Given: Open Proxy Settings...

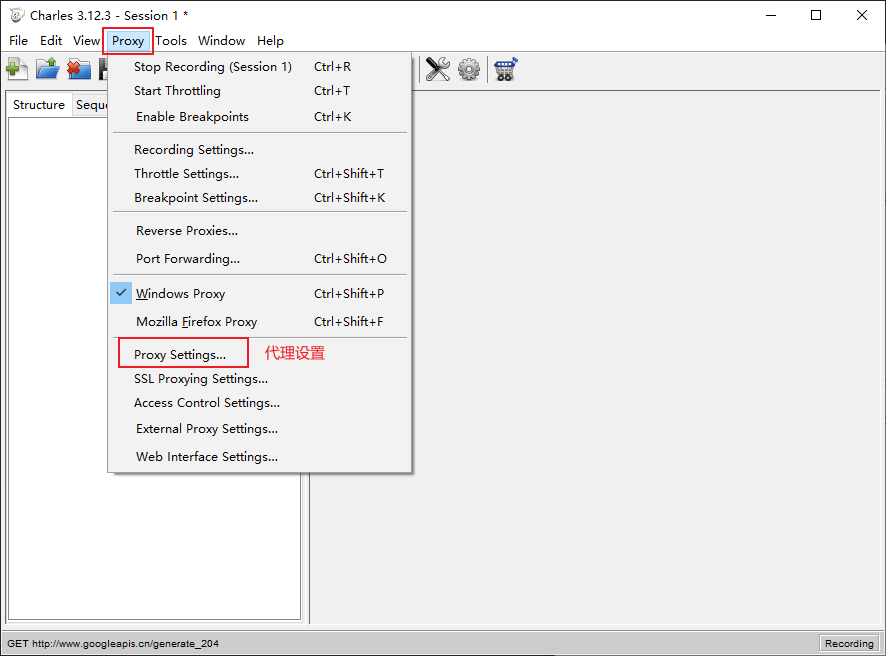Looking at the screenshot, I should [x=259, y=354].
